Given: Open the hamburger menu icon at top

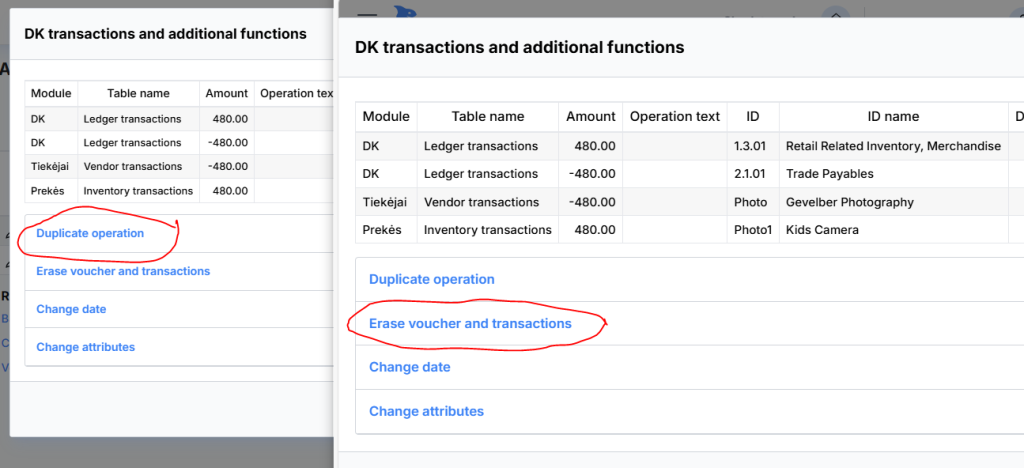Looking at the screenshot, I should tap(367, 12).
